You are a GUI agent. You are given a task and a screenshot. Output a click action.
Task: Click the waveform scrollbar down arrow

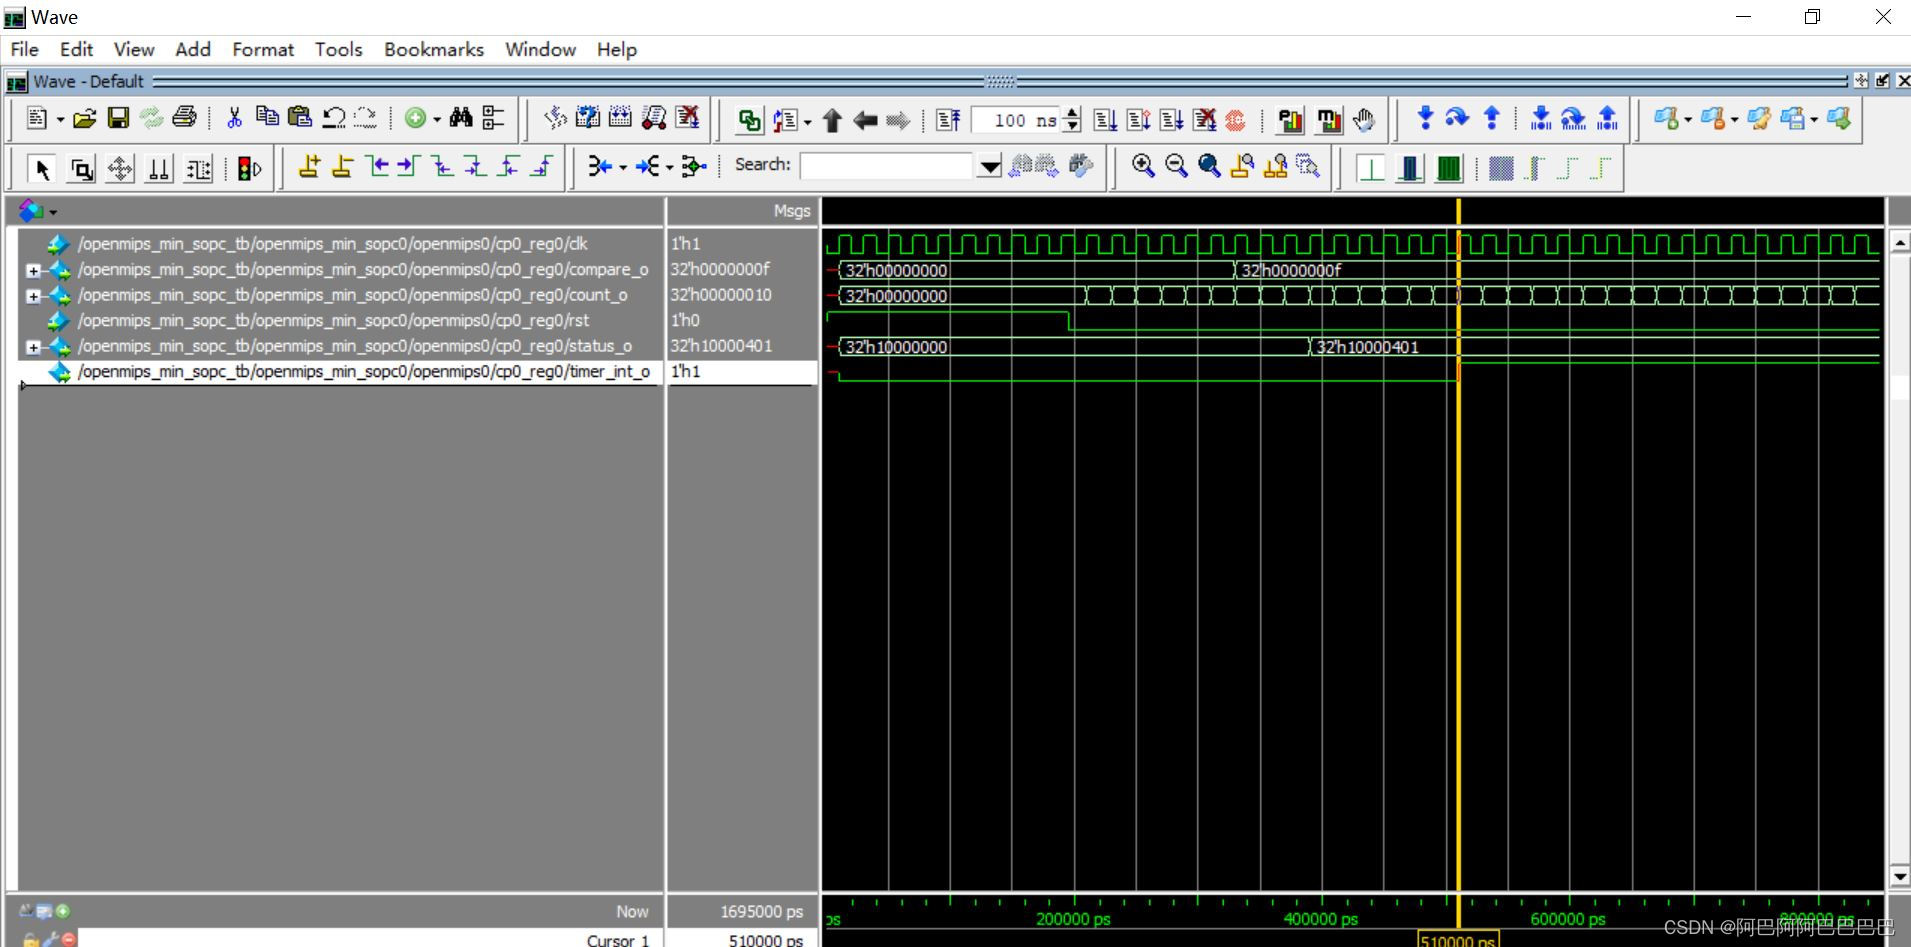pos(1900,876)
